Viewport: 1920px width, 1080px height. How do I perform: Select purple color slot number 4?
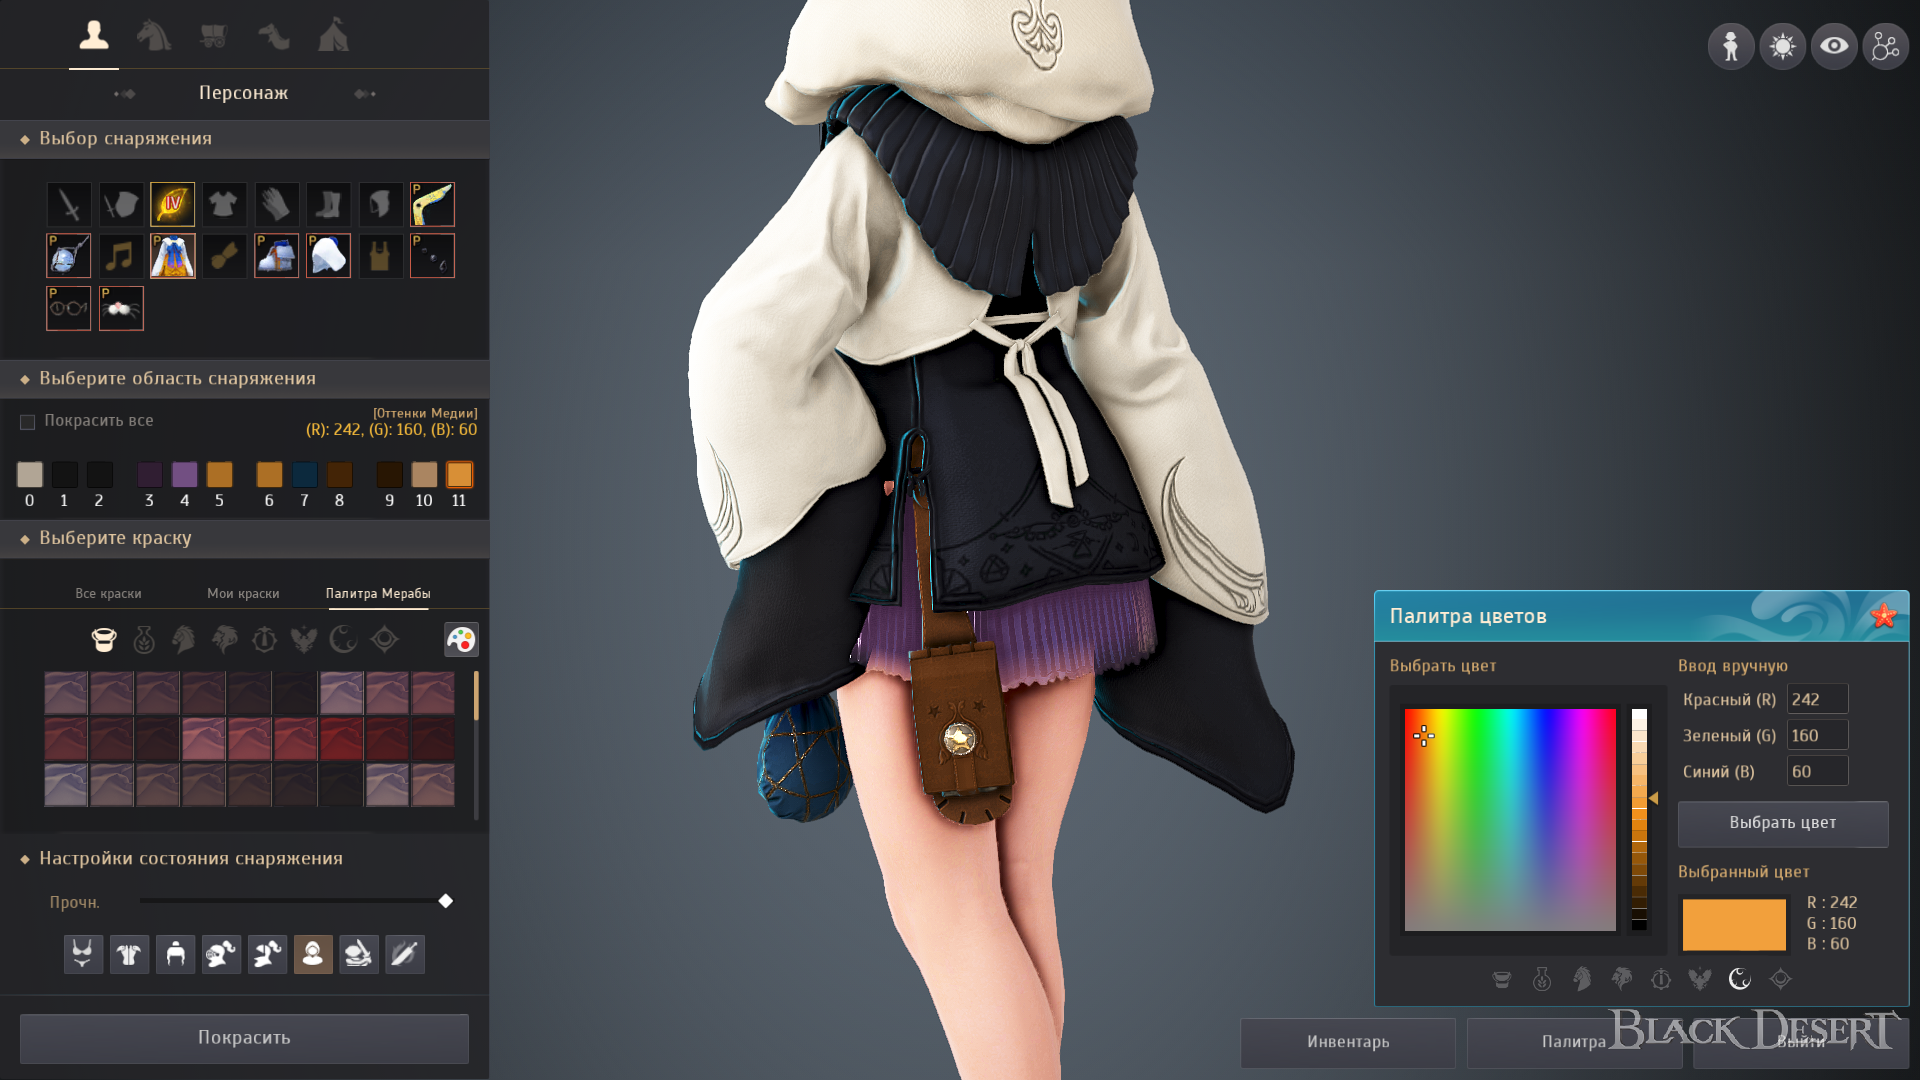coord(184,474)
